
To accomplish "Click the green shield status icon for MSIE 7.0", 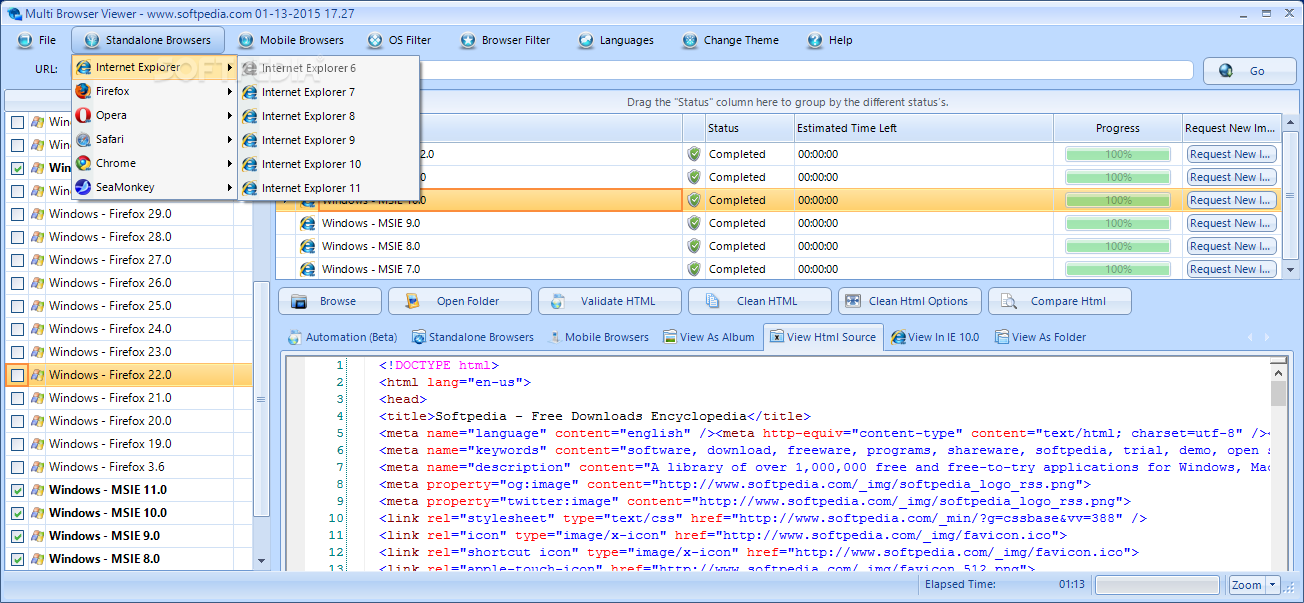I will (x=694, y=269).
